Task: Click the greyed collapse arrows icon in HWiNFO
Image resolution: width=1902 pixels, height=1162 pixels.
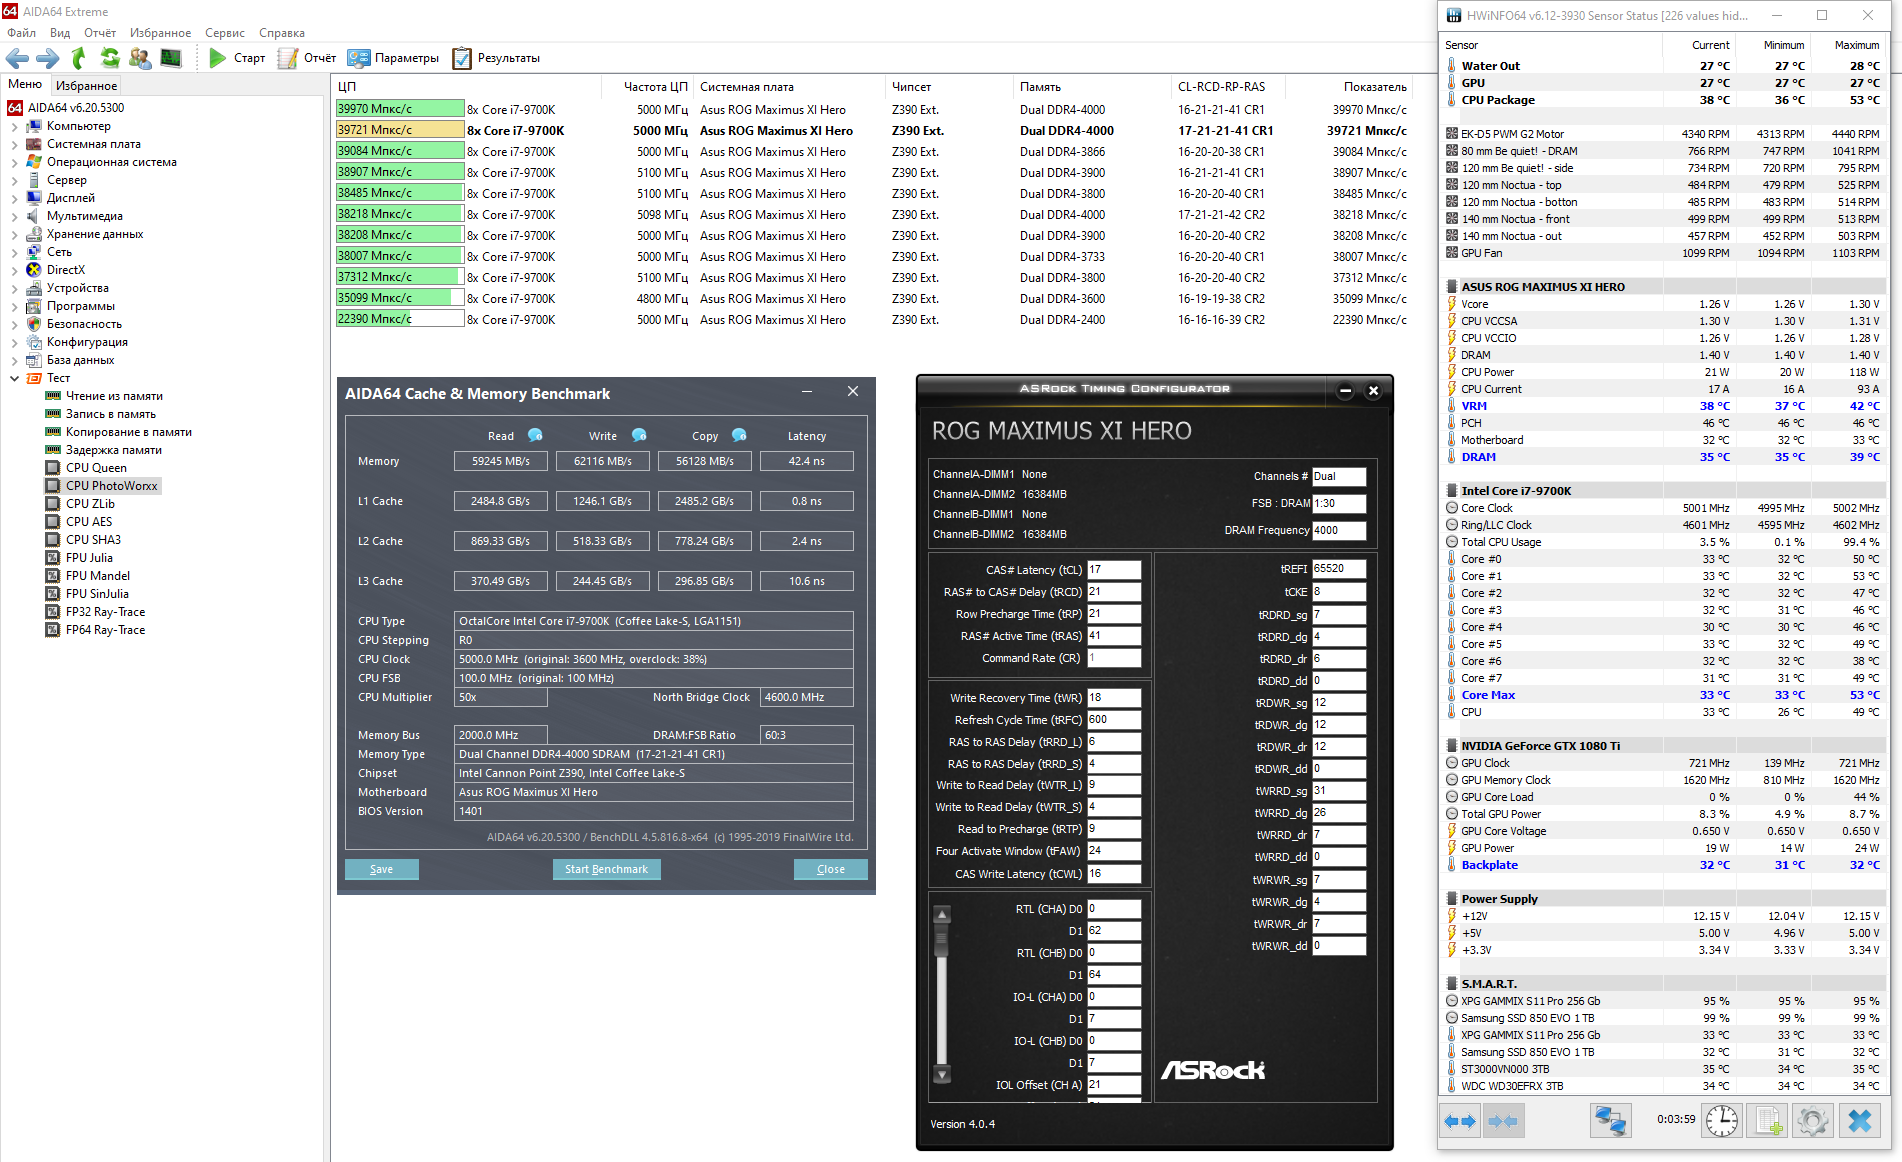Action: (1502, 1121)
